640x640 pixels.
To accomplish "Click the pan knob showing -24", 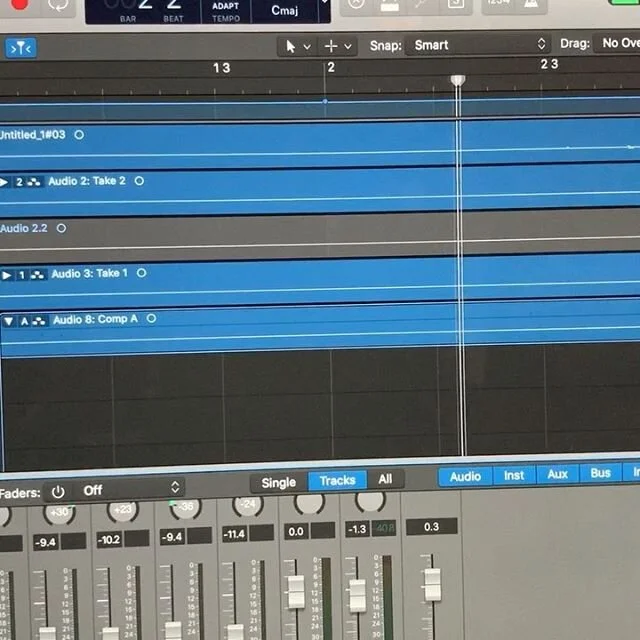I will point(247,505).
